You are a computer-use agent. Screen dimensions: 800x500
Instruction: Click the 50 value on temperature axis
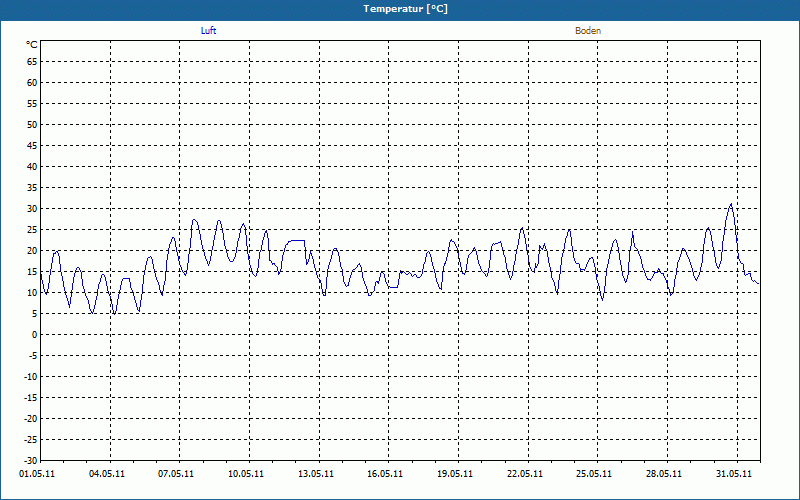tap(32, 124)
